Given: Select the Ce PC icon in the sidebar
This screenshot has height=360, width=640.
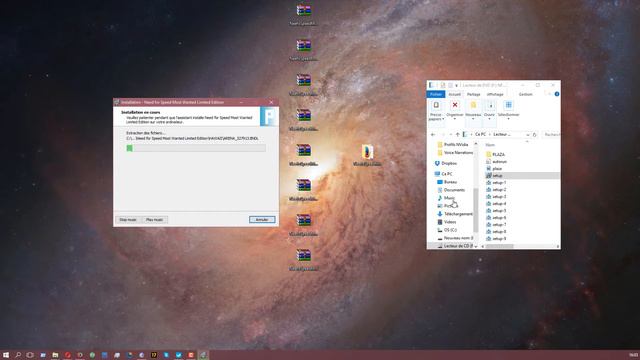Looking at the screenshot, I should tap(438, 174).
